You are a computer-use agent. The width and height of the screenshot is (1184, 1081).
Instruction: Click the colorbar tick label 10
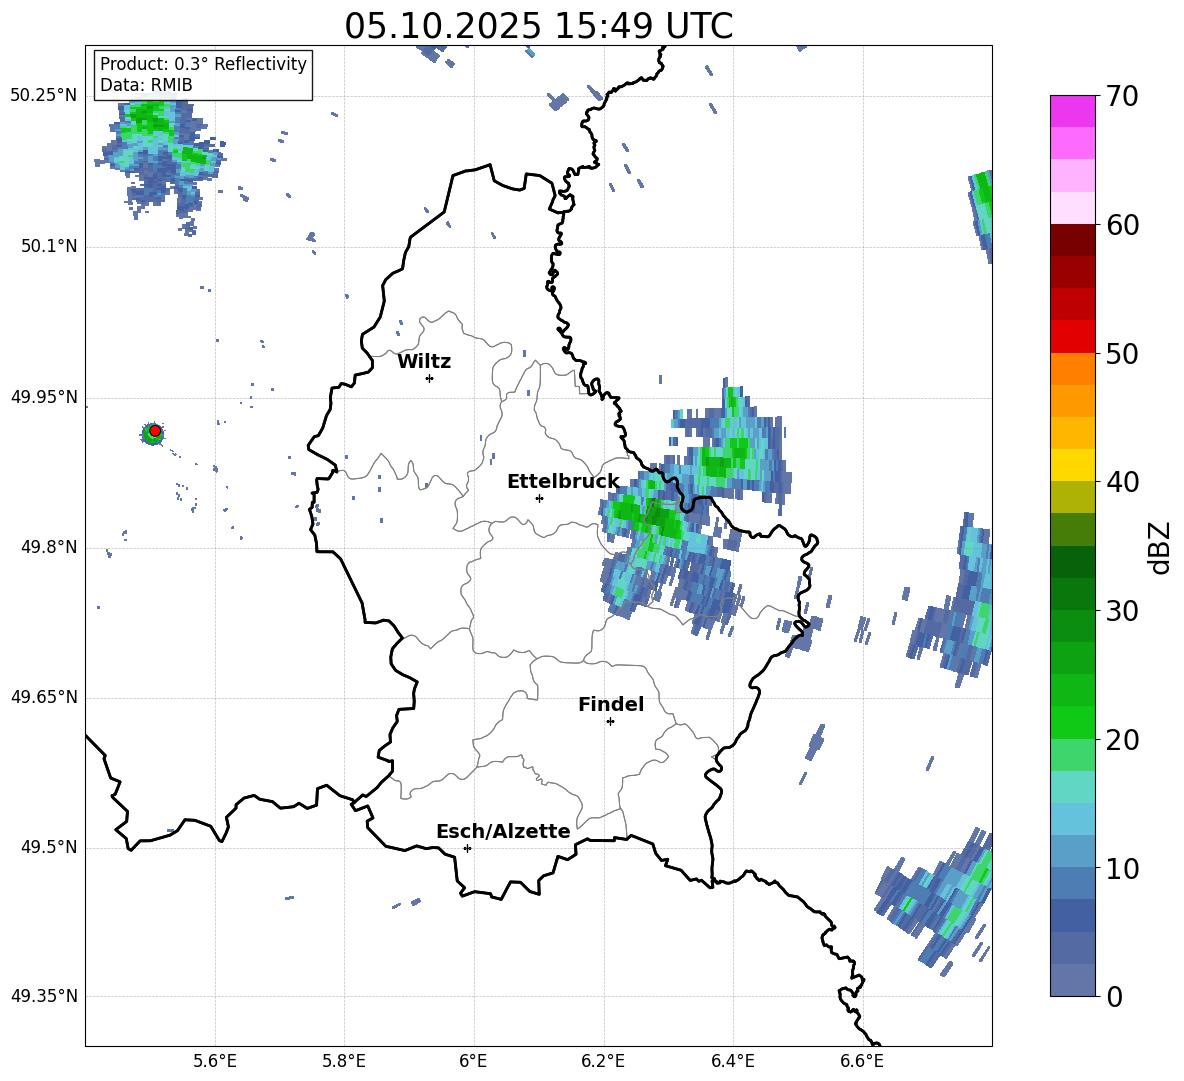1122,868
